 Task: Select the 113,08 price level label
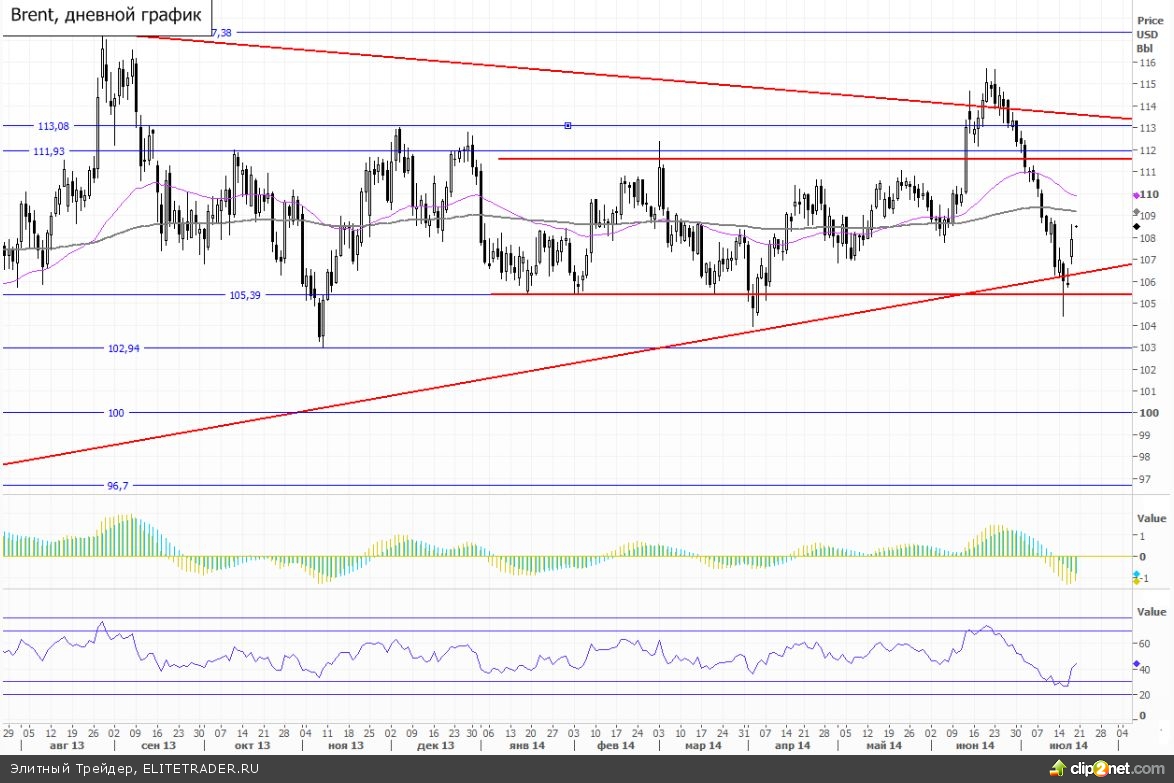53,127
